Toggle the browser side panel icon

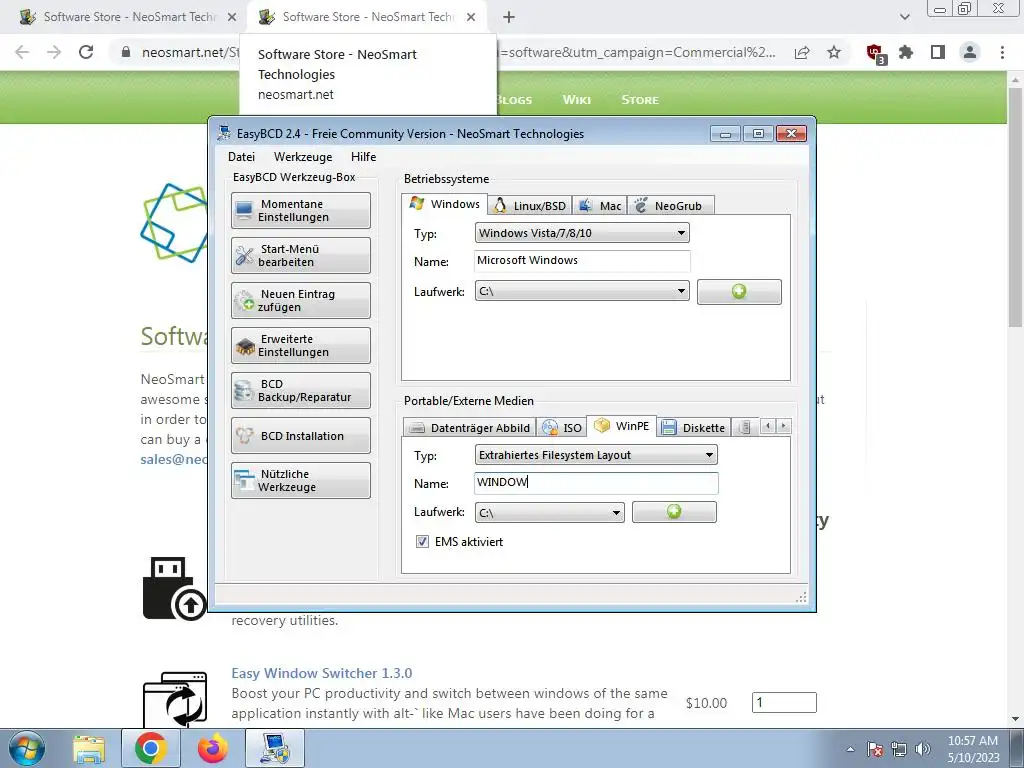[938, 52]
